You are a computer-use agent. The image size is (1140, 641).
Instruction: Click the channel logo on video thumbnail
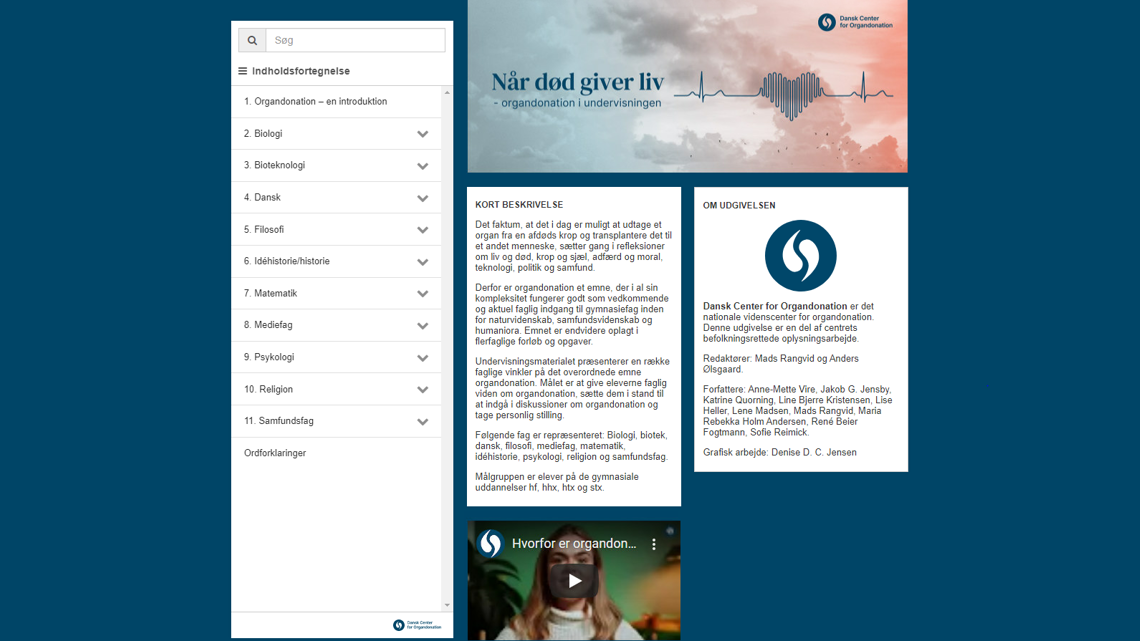coord(490,544)
